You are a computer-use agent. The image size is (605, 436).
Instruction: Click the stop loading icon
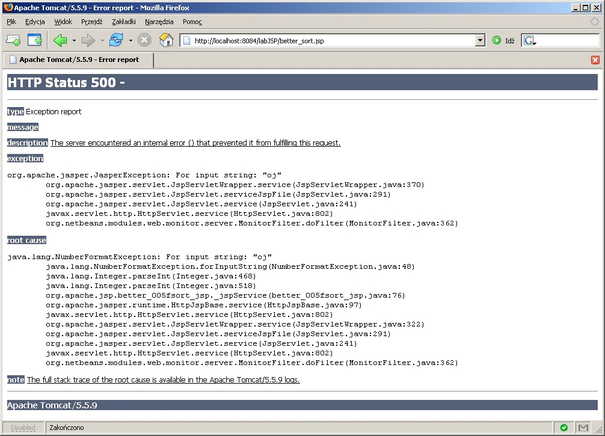coord(144,40)
